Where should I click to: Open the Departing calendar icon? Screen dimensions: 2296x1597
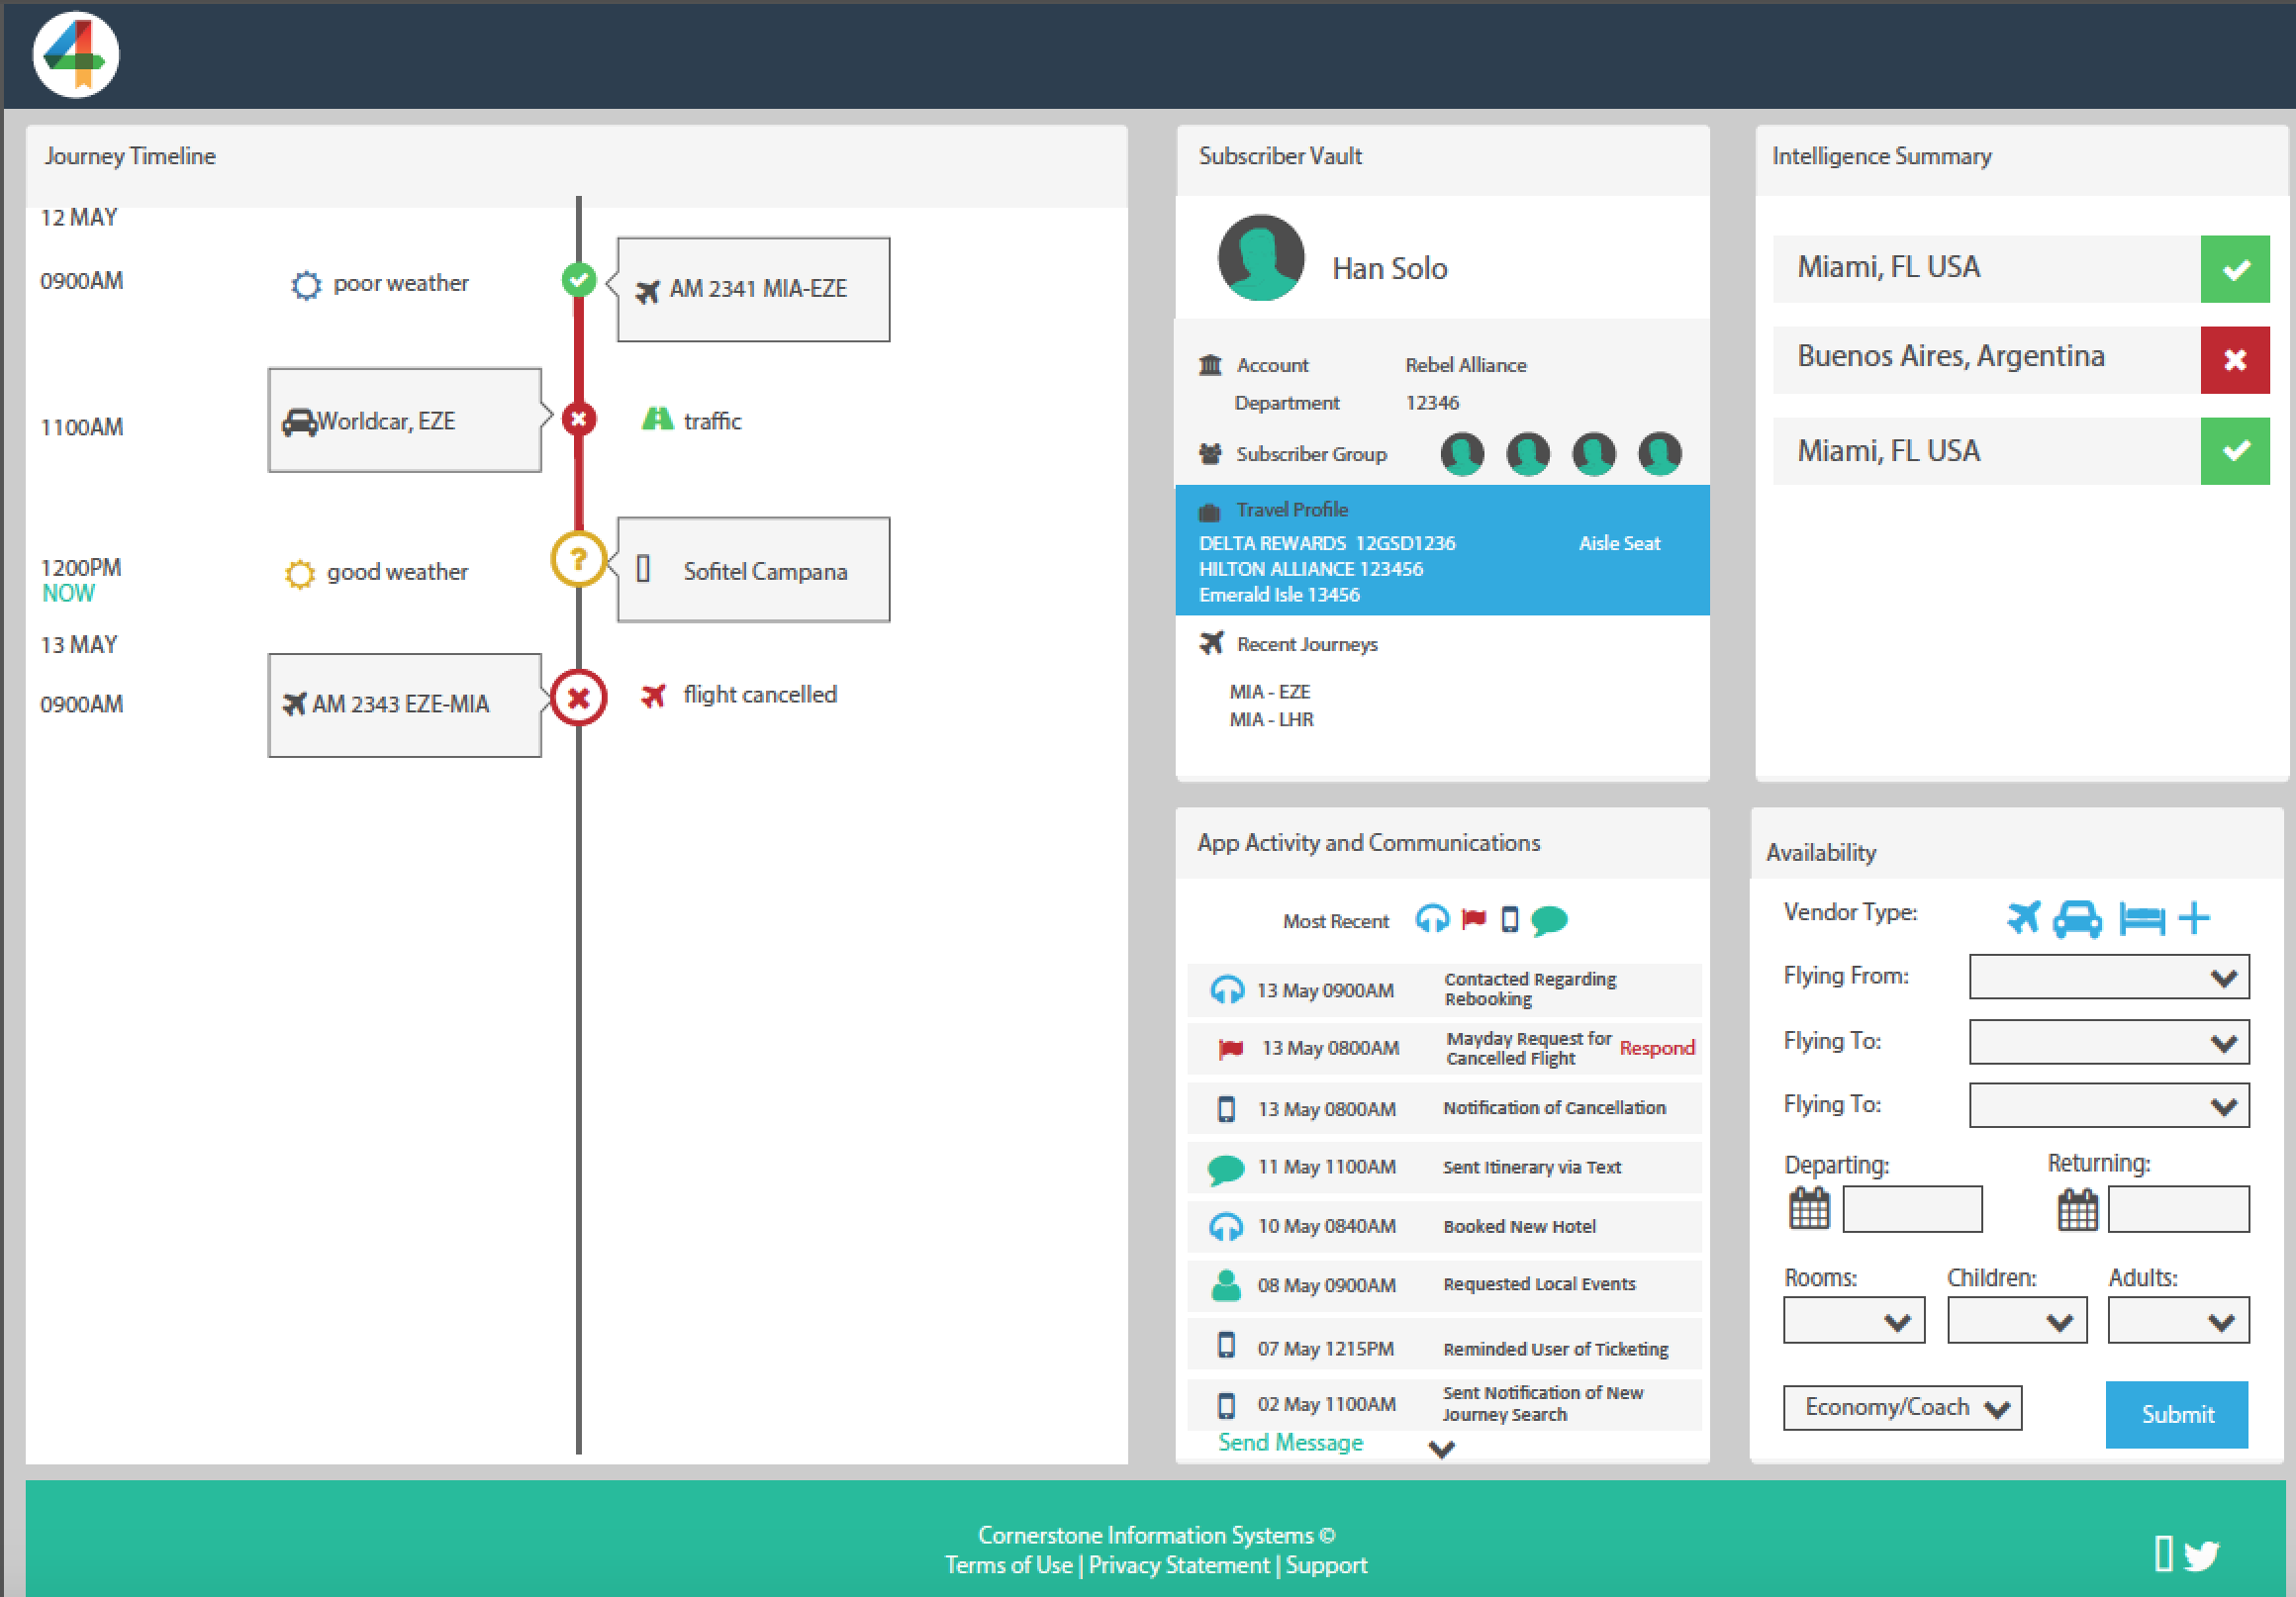[x=1809, y=1208]
